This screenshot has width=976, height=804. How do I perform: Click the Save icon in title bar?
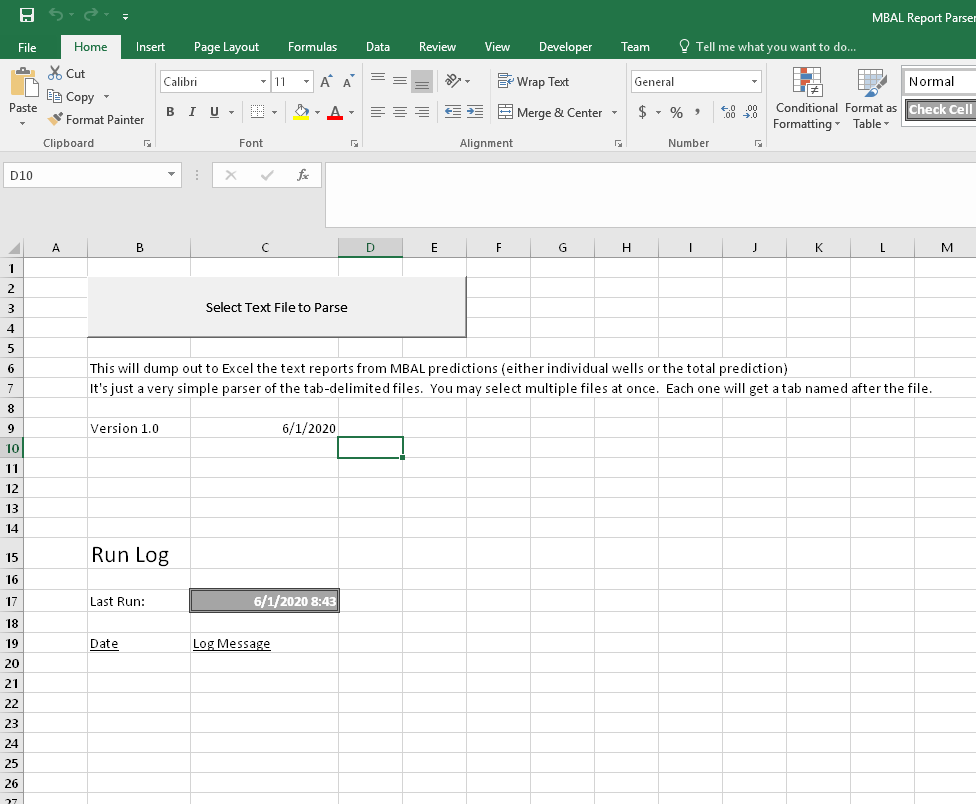click(27, 15)
